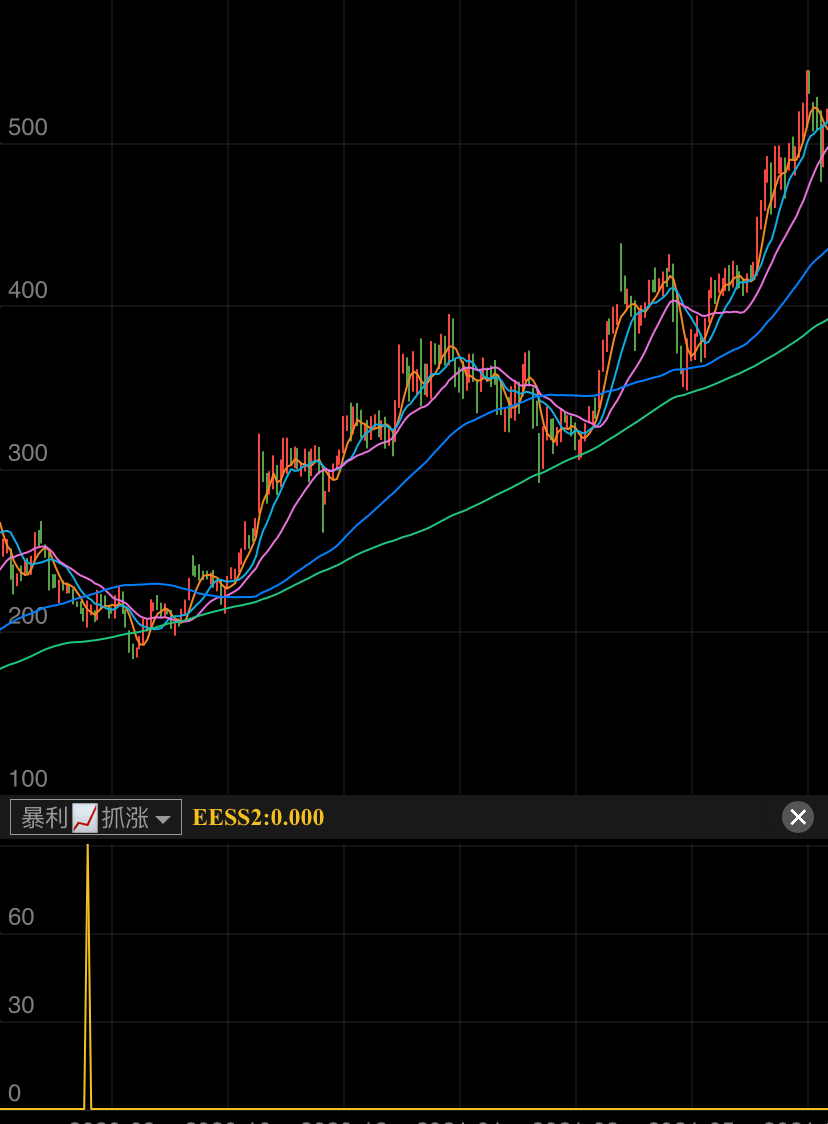Click the dropdown arrow beside 抓涨
Screen dimensions: 828x1124
coord(164,819)
